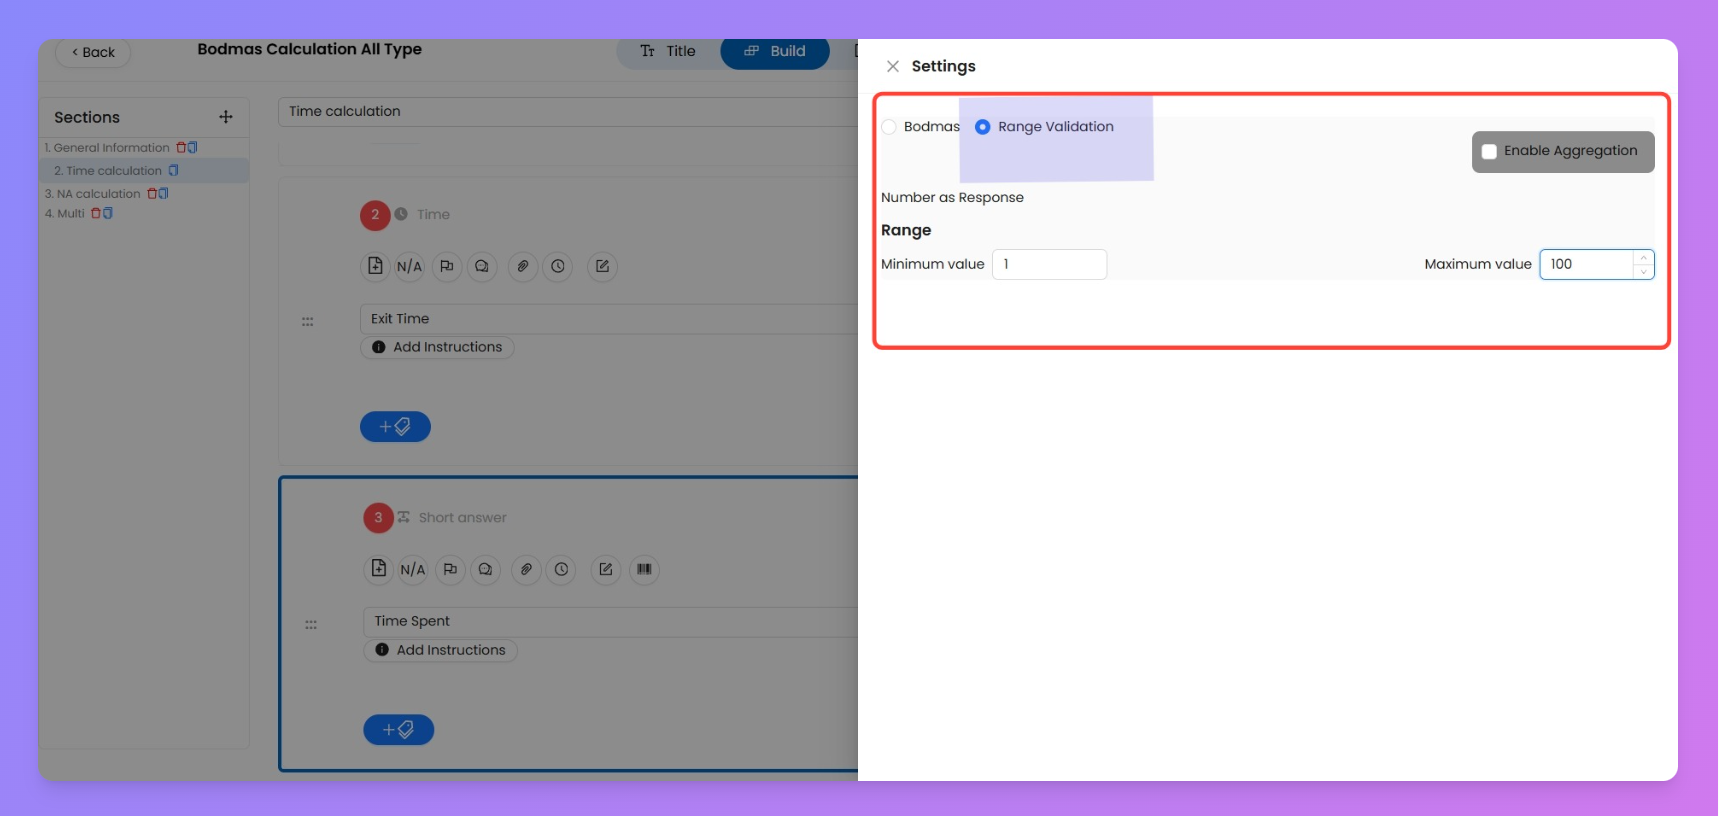Duplicate the NA calculation section
Image resolution: width=1719 pixels, height=816 pixels.
tap(163, 194)
